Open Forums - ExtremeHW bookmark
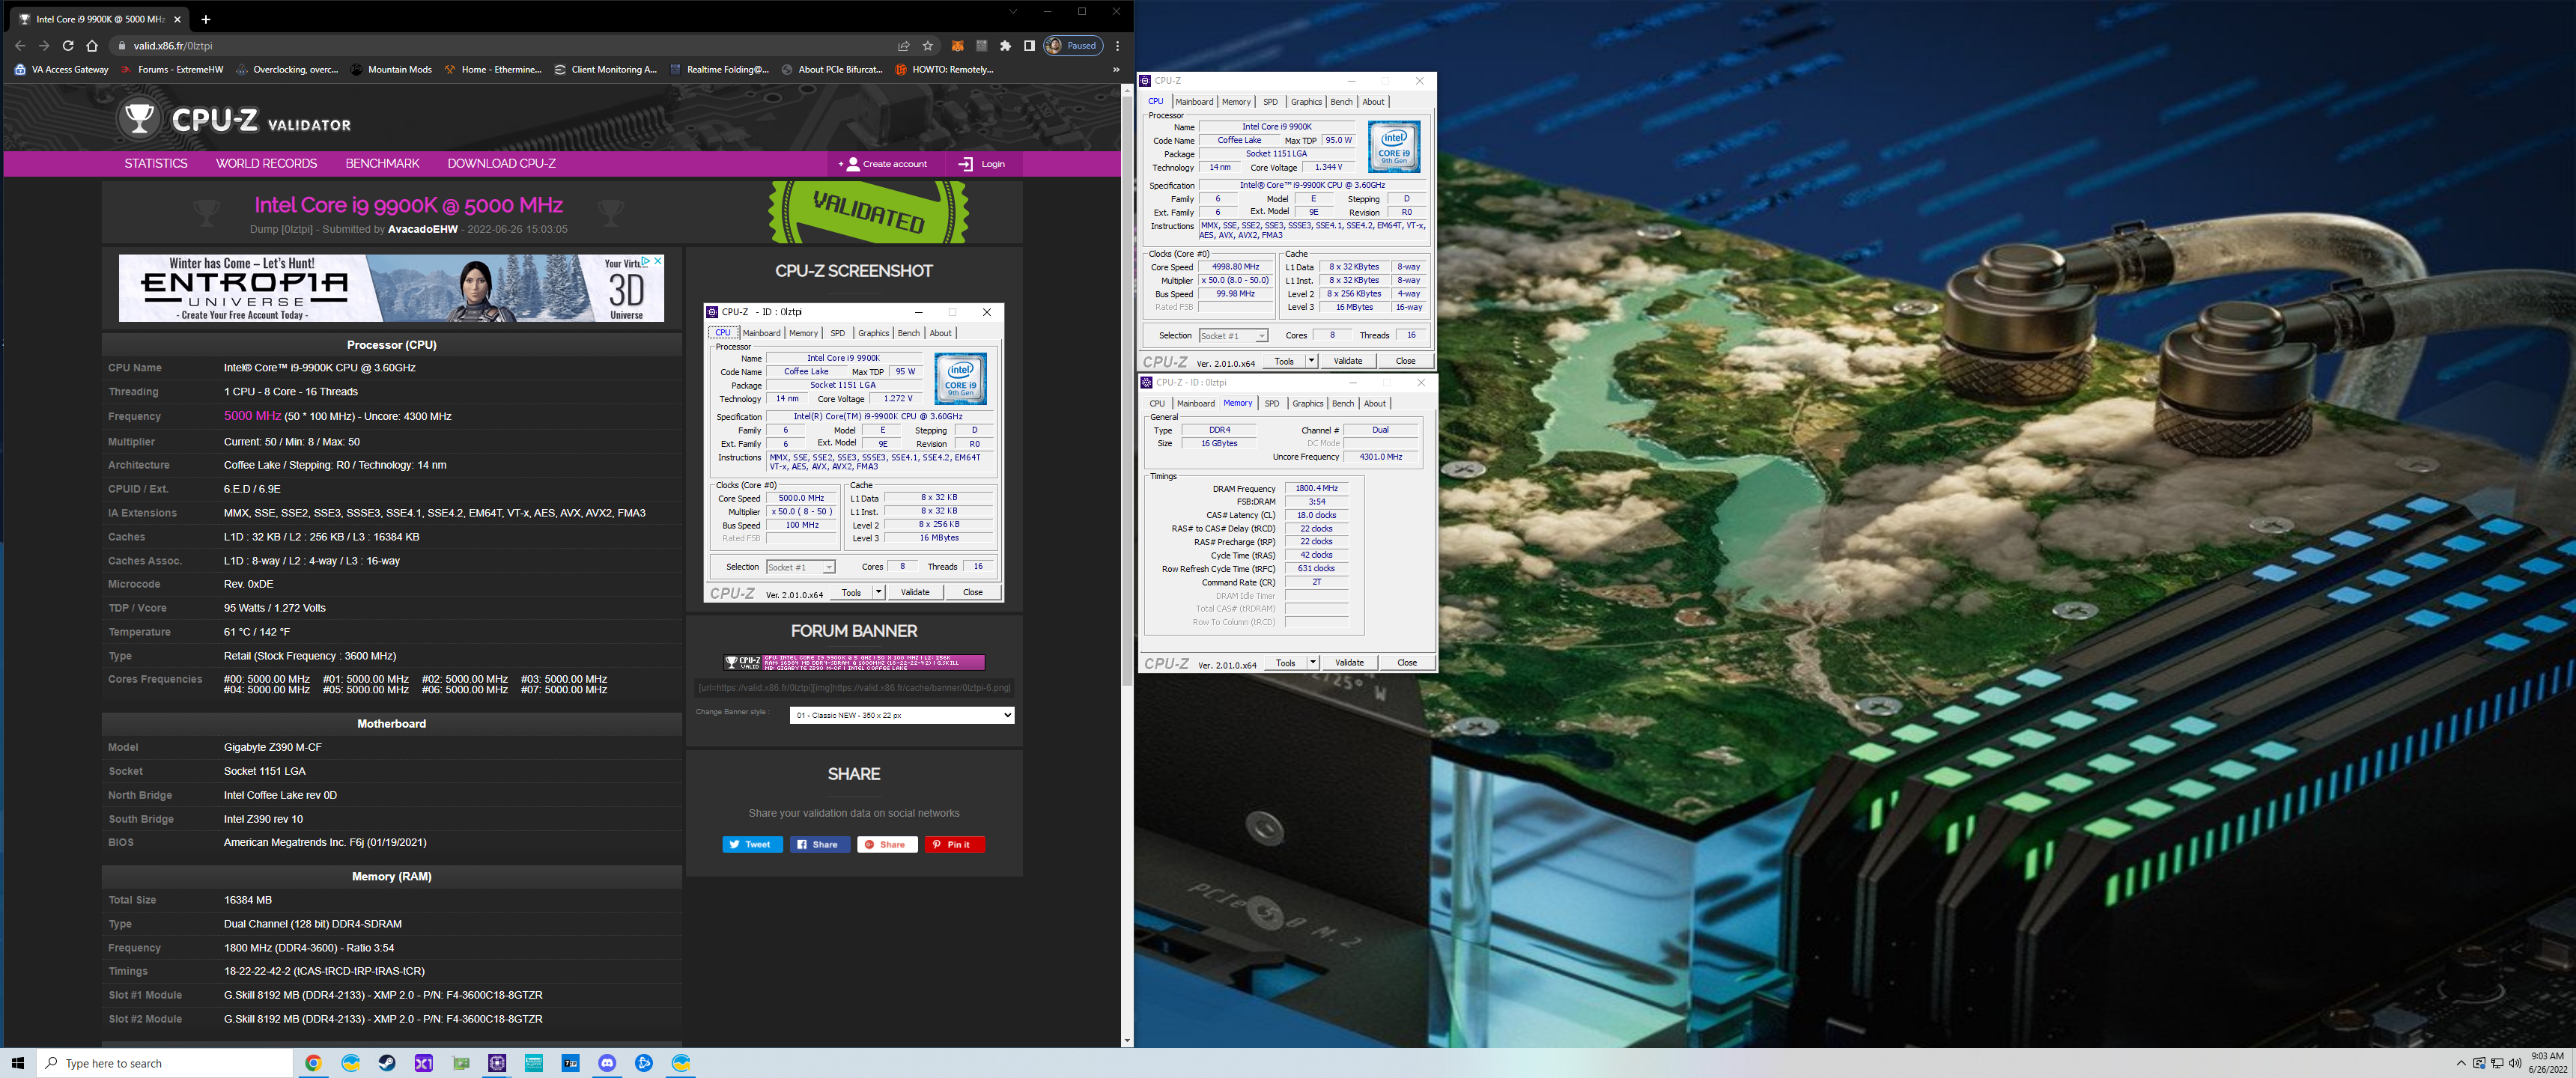 pyautogui.click(x=171, y=69)
